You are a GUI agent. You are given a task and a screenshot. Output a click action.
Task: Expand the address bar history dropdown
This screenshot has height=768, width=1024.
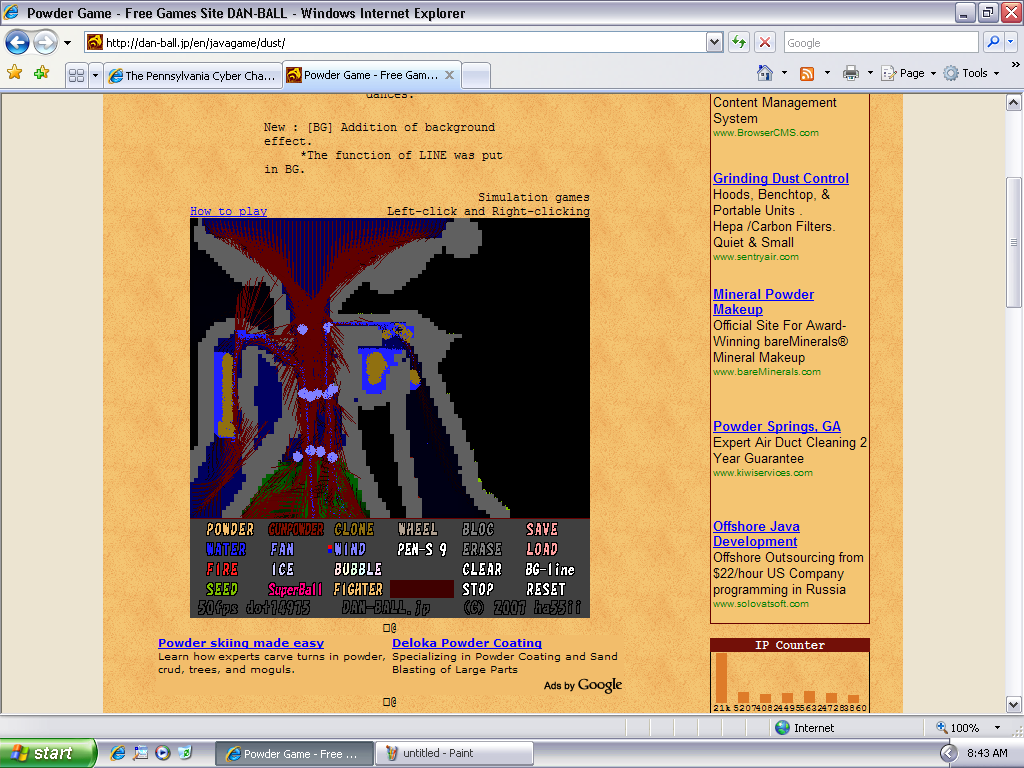[x=714, y=42]
